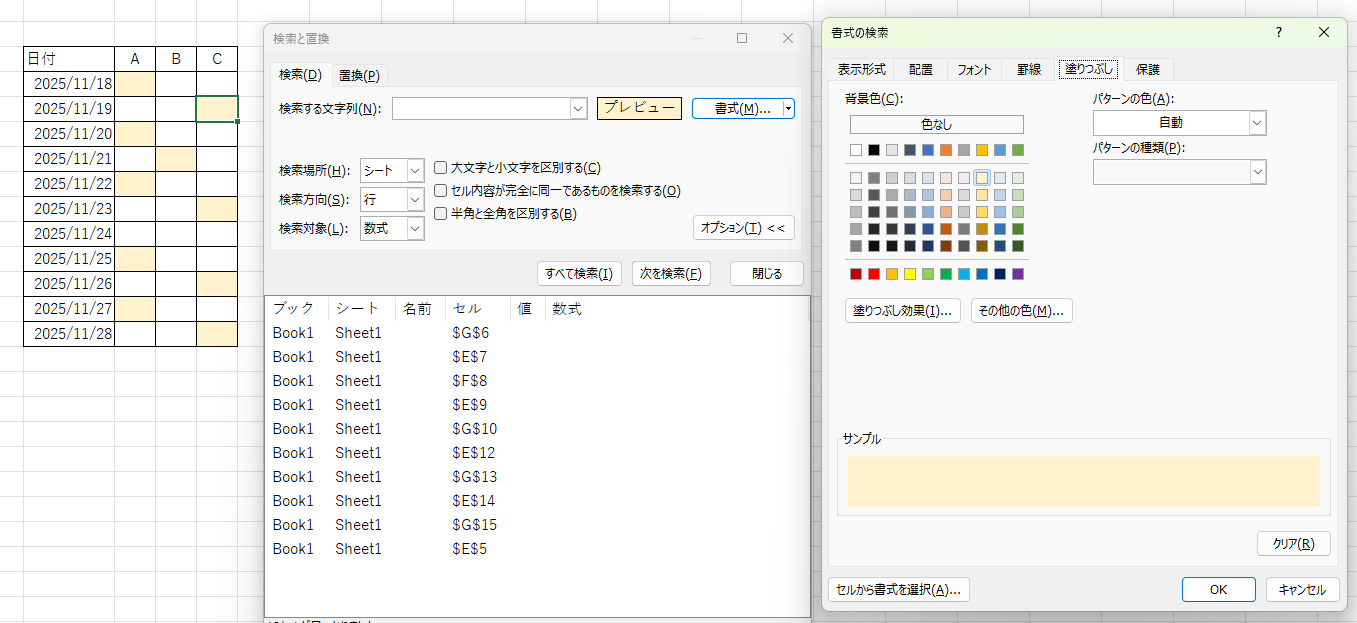The height and width of the screenshot is (623, 1357).
Task: Open the arrow beside the 書式(M) button
Action: point(788,109)
